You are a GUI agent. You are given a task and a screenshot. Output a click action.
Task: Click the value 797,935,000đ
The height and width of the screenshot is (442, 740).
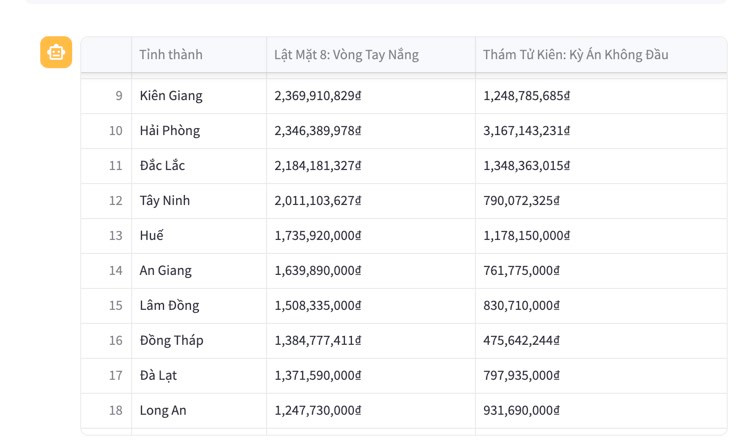521,375
